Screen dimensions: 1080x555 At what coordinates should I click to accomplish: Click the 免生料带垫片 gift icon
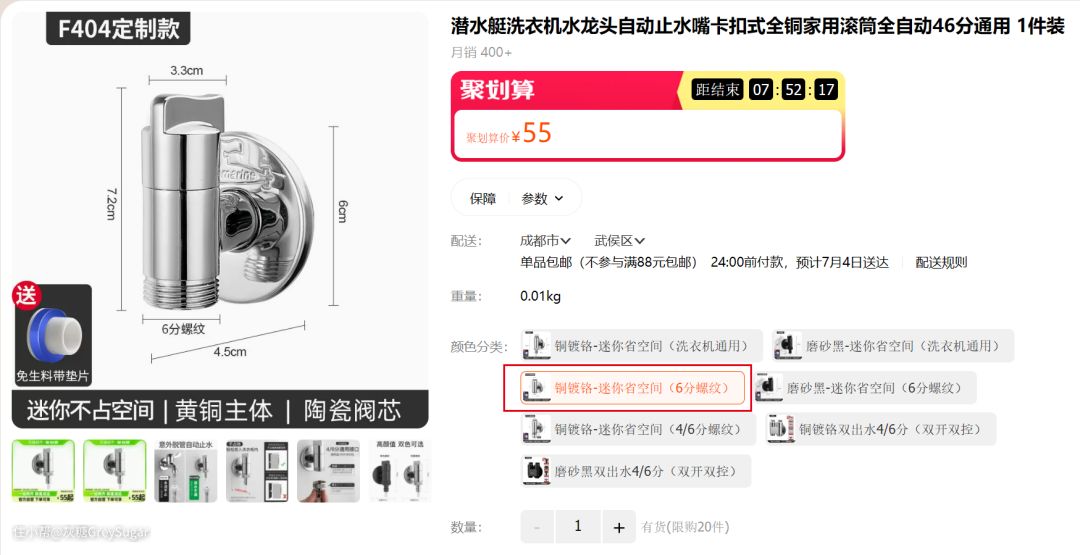click(52, 335)
